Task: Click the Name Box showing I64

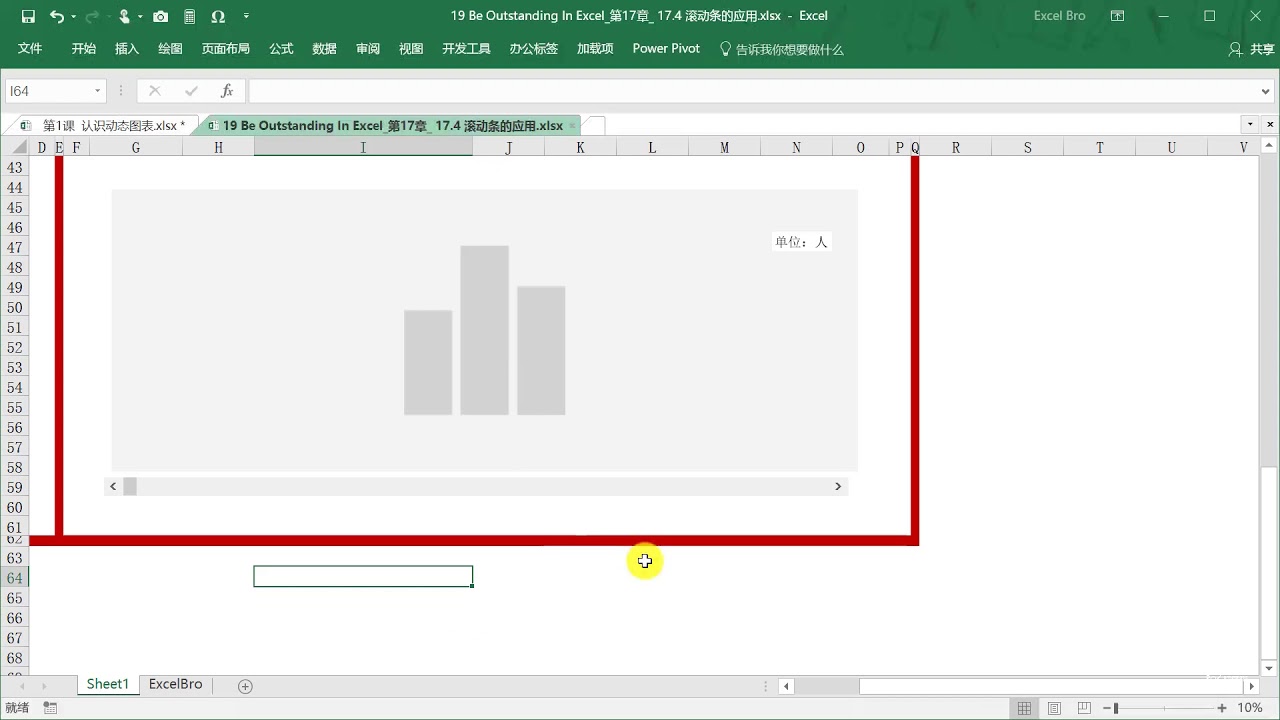Action: click(x=48, y=91)
